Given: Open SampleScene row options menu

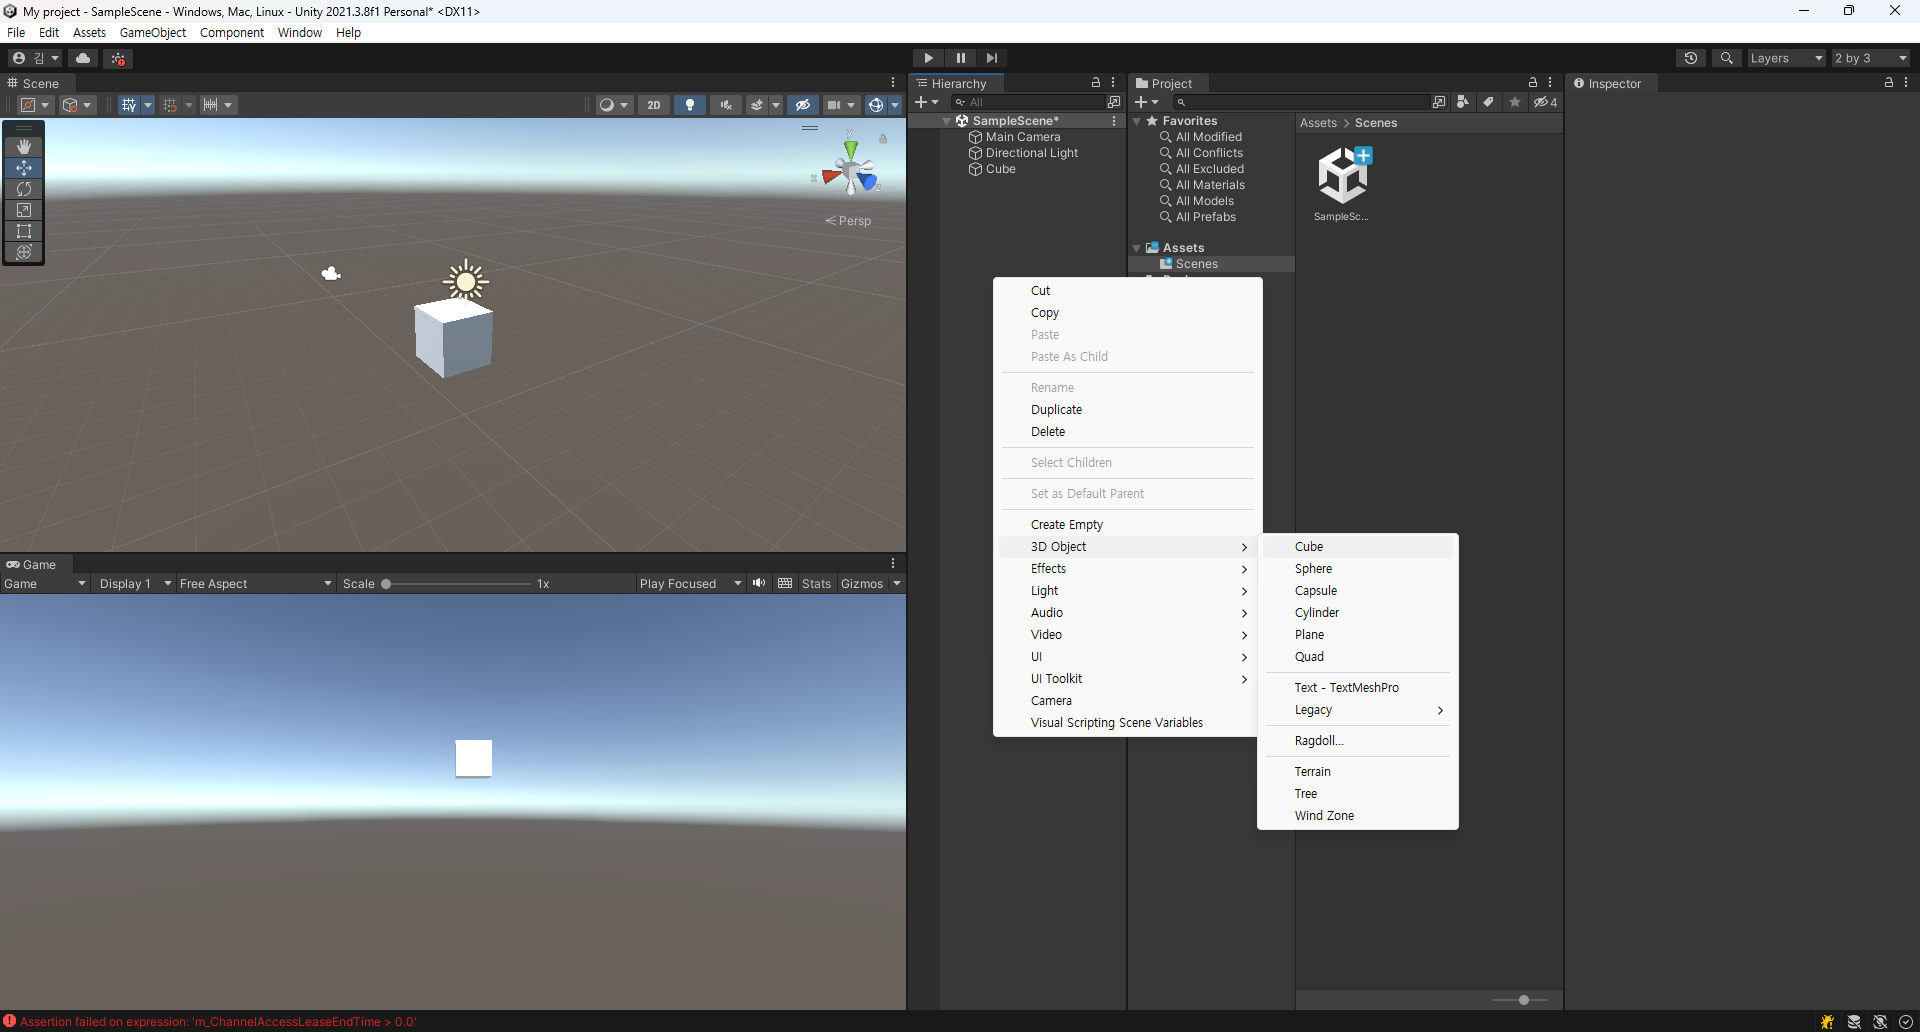Looking at the screenshot, I should click(1114, 121).
